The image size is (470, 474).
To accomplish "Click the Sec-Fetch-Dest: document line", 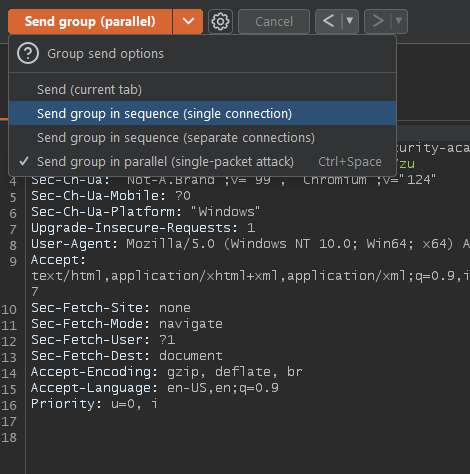I will click(x=127, y=356).
